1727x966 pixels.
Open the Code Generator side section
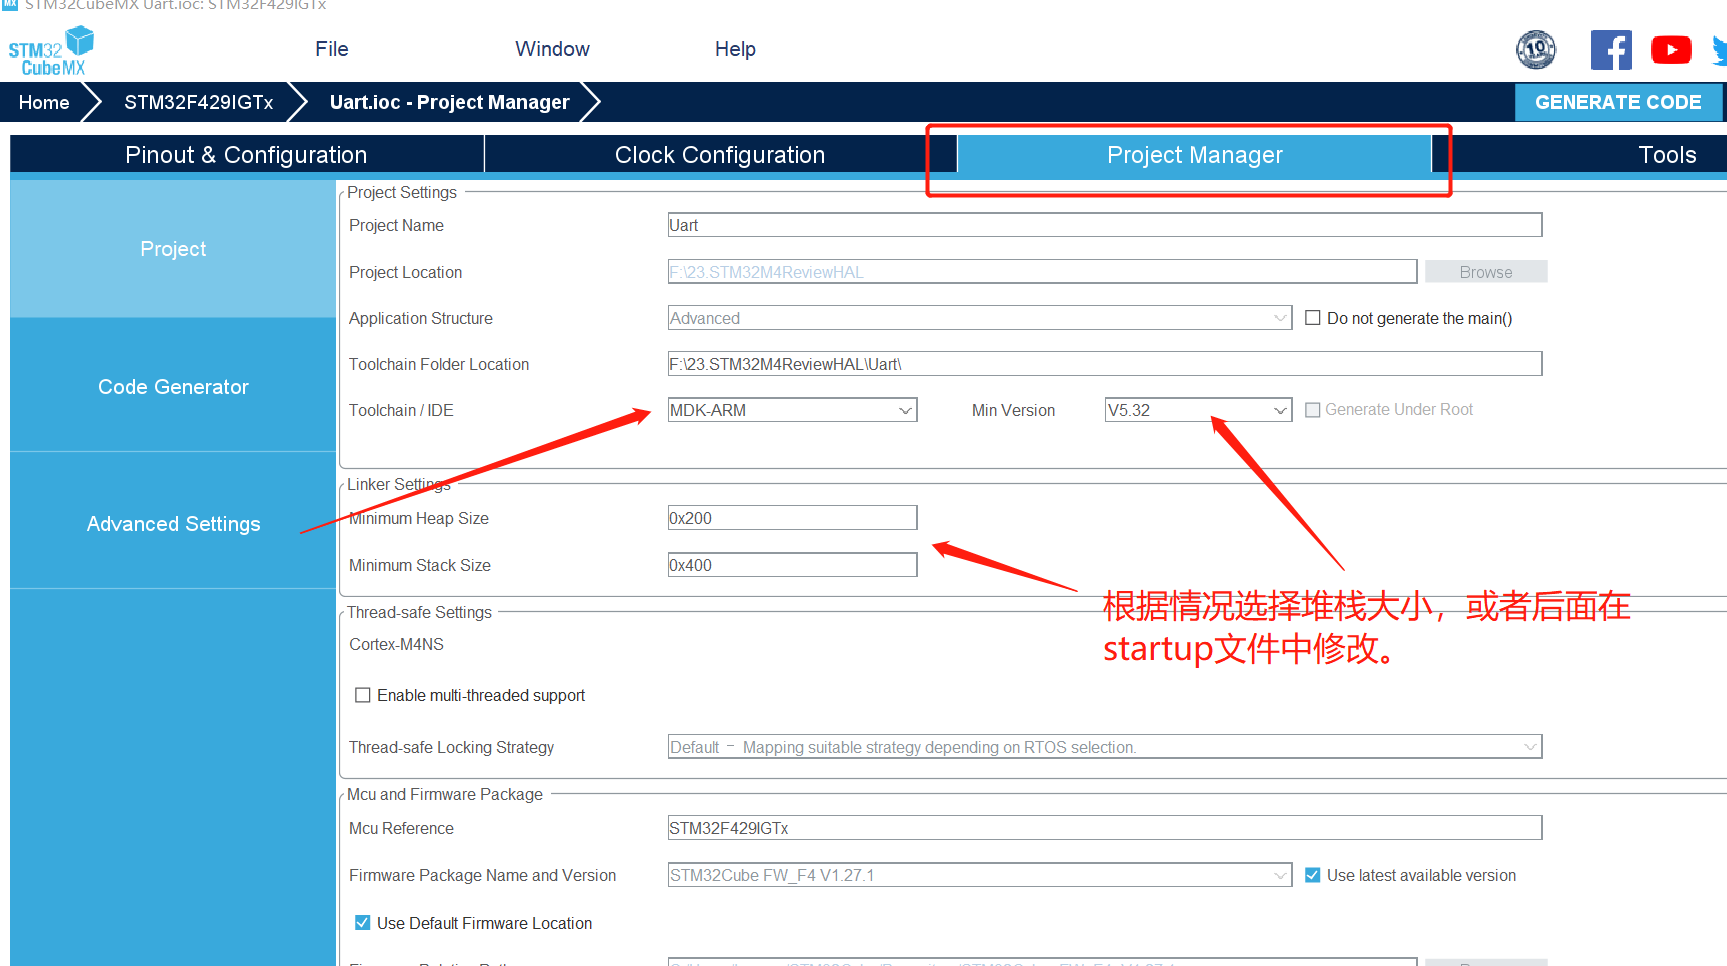click(173, 387)
